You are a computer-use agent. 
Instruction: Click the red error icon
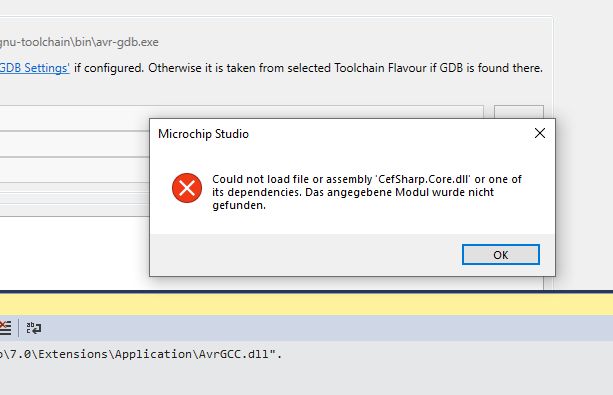[x=187, y=188]
